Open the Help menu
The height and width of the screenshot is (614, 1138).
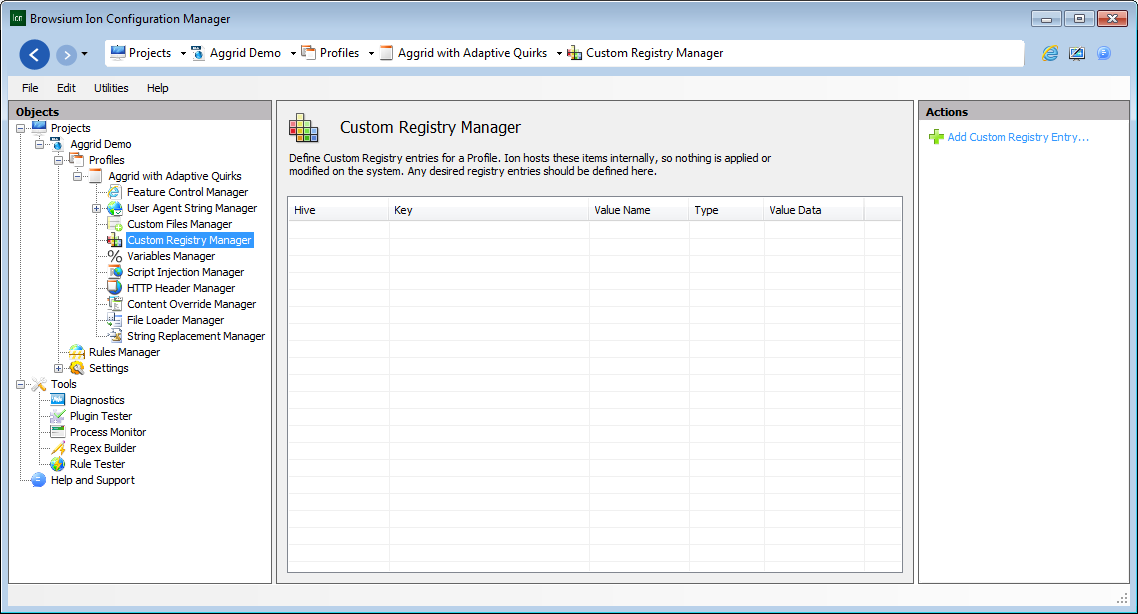[x=157, y=88]
